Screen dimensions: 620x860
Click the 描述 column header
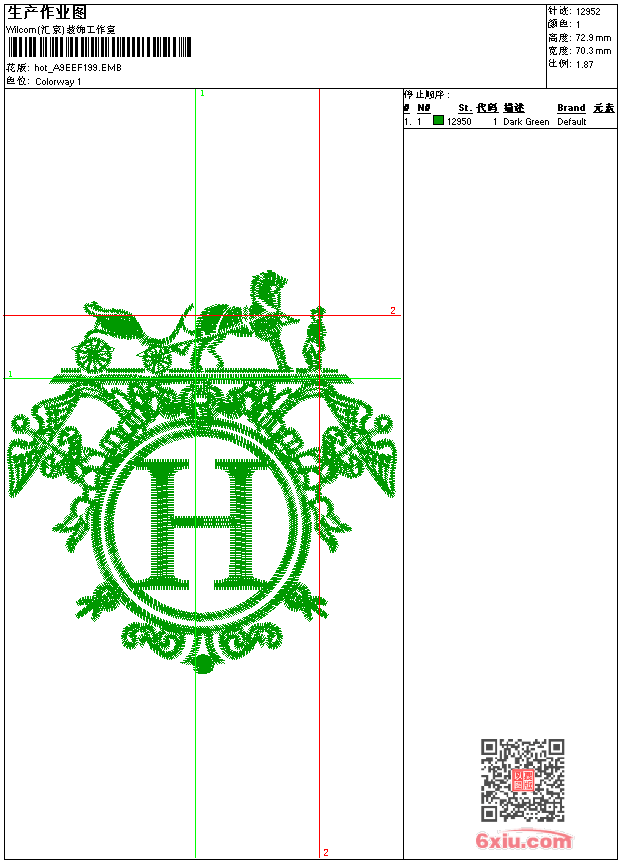[x=514, y=108]
